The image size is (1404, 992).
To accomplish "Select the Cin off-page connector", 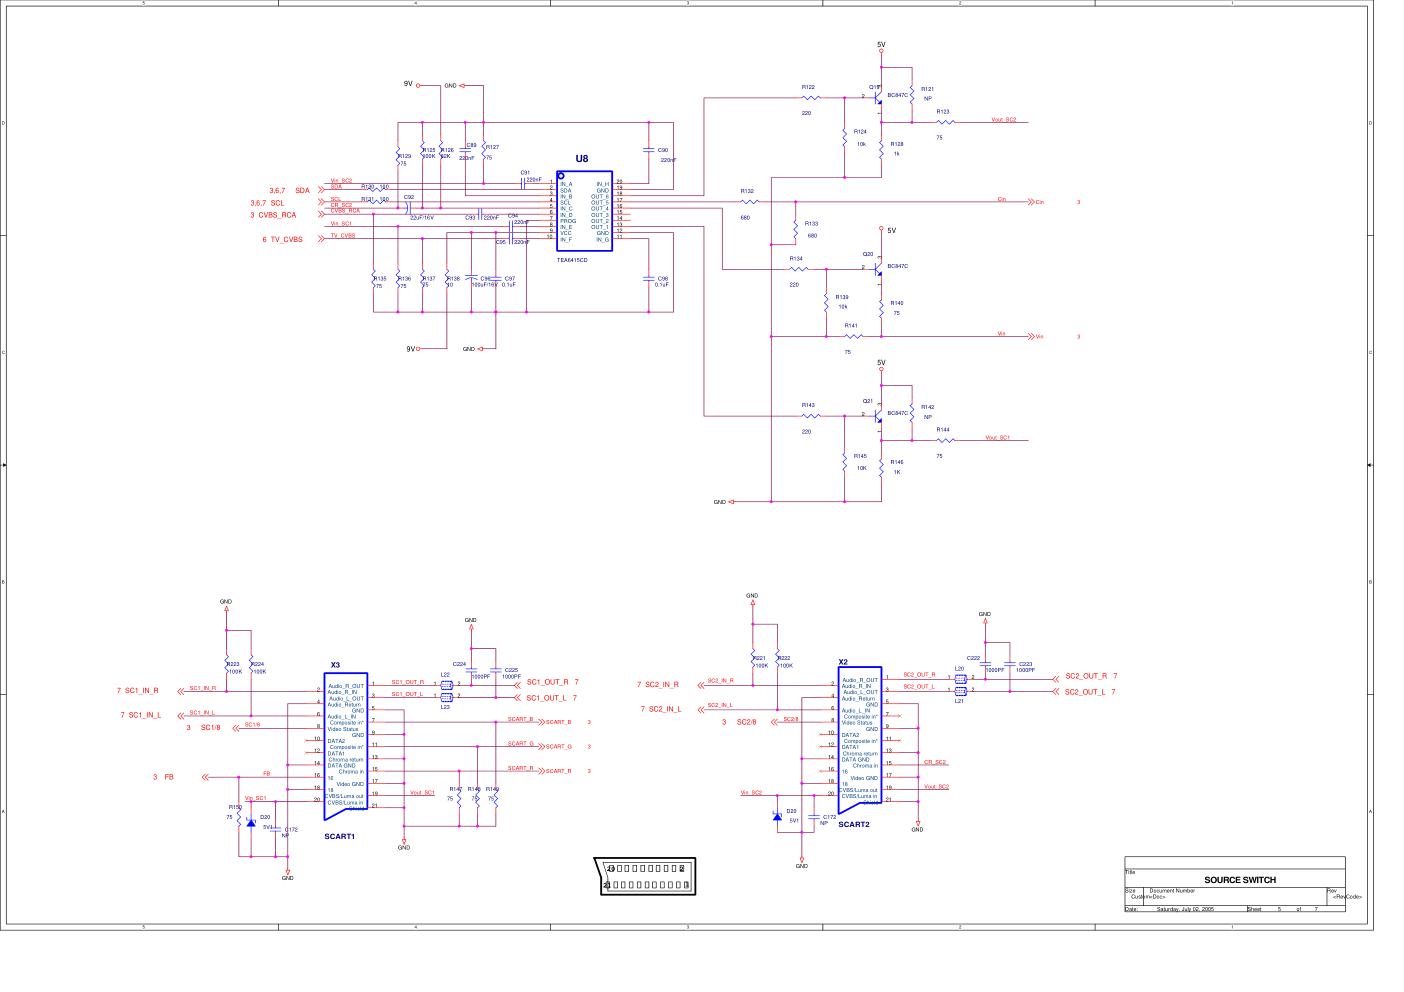I will (x=1036, y=202).
